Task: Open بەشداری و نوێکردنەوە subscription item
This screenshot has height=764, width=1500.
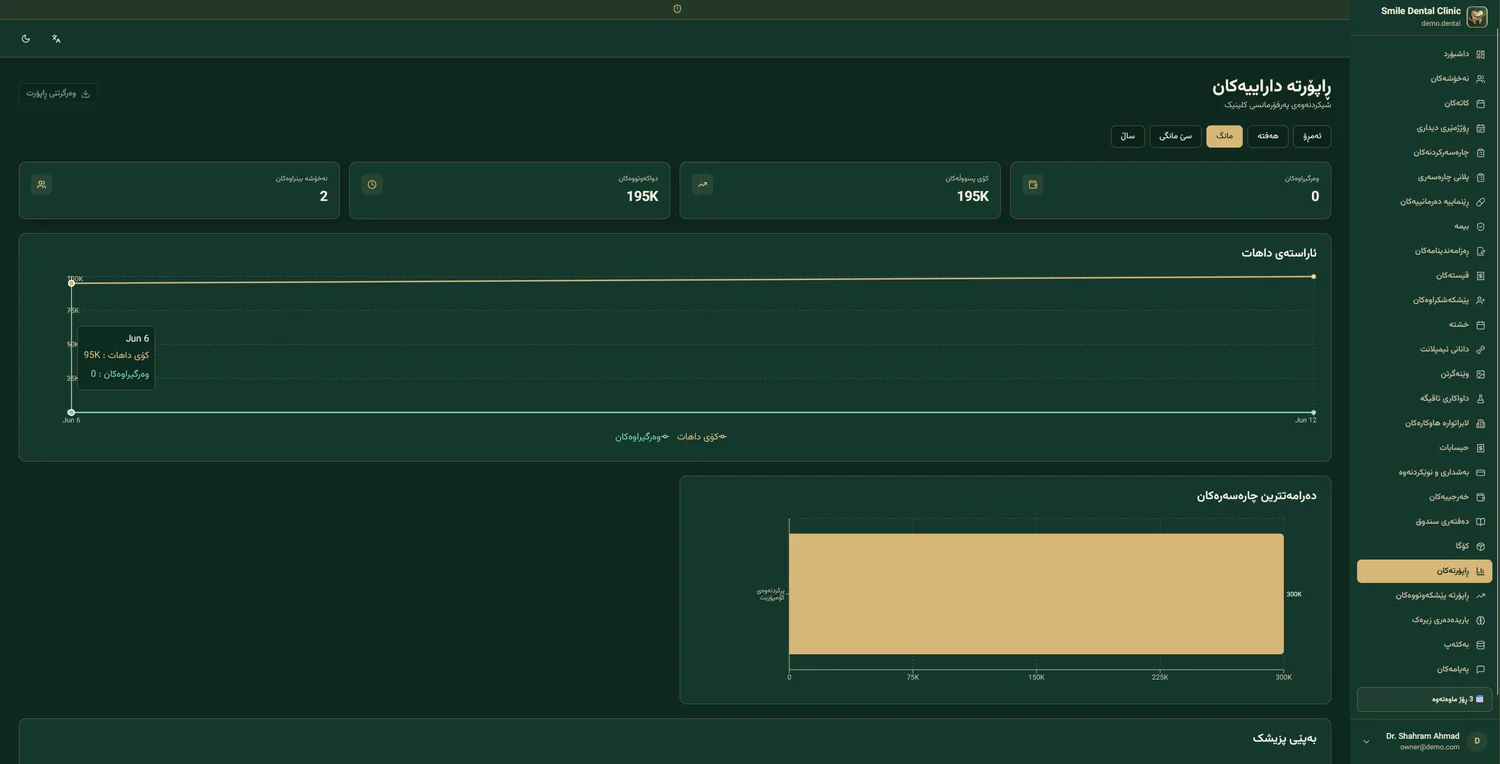Action: (1424, 472)
